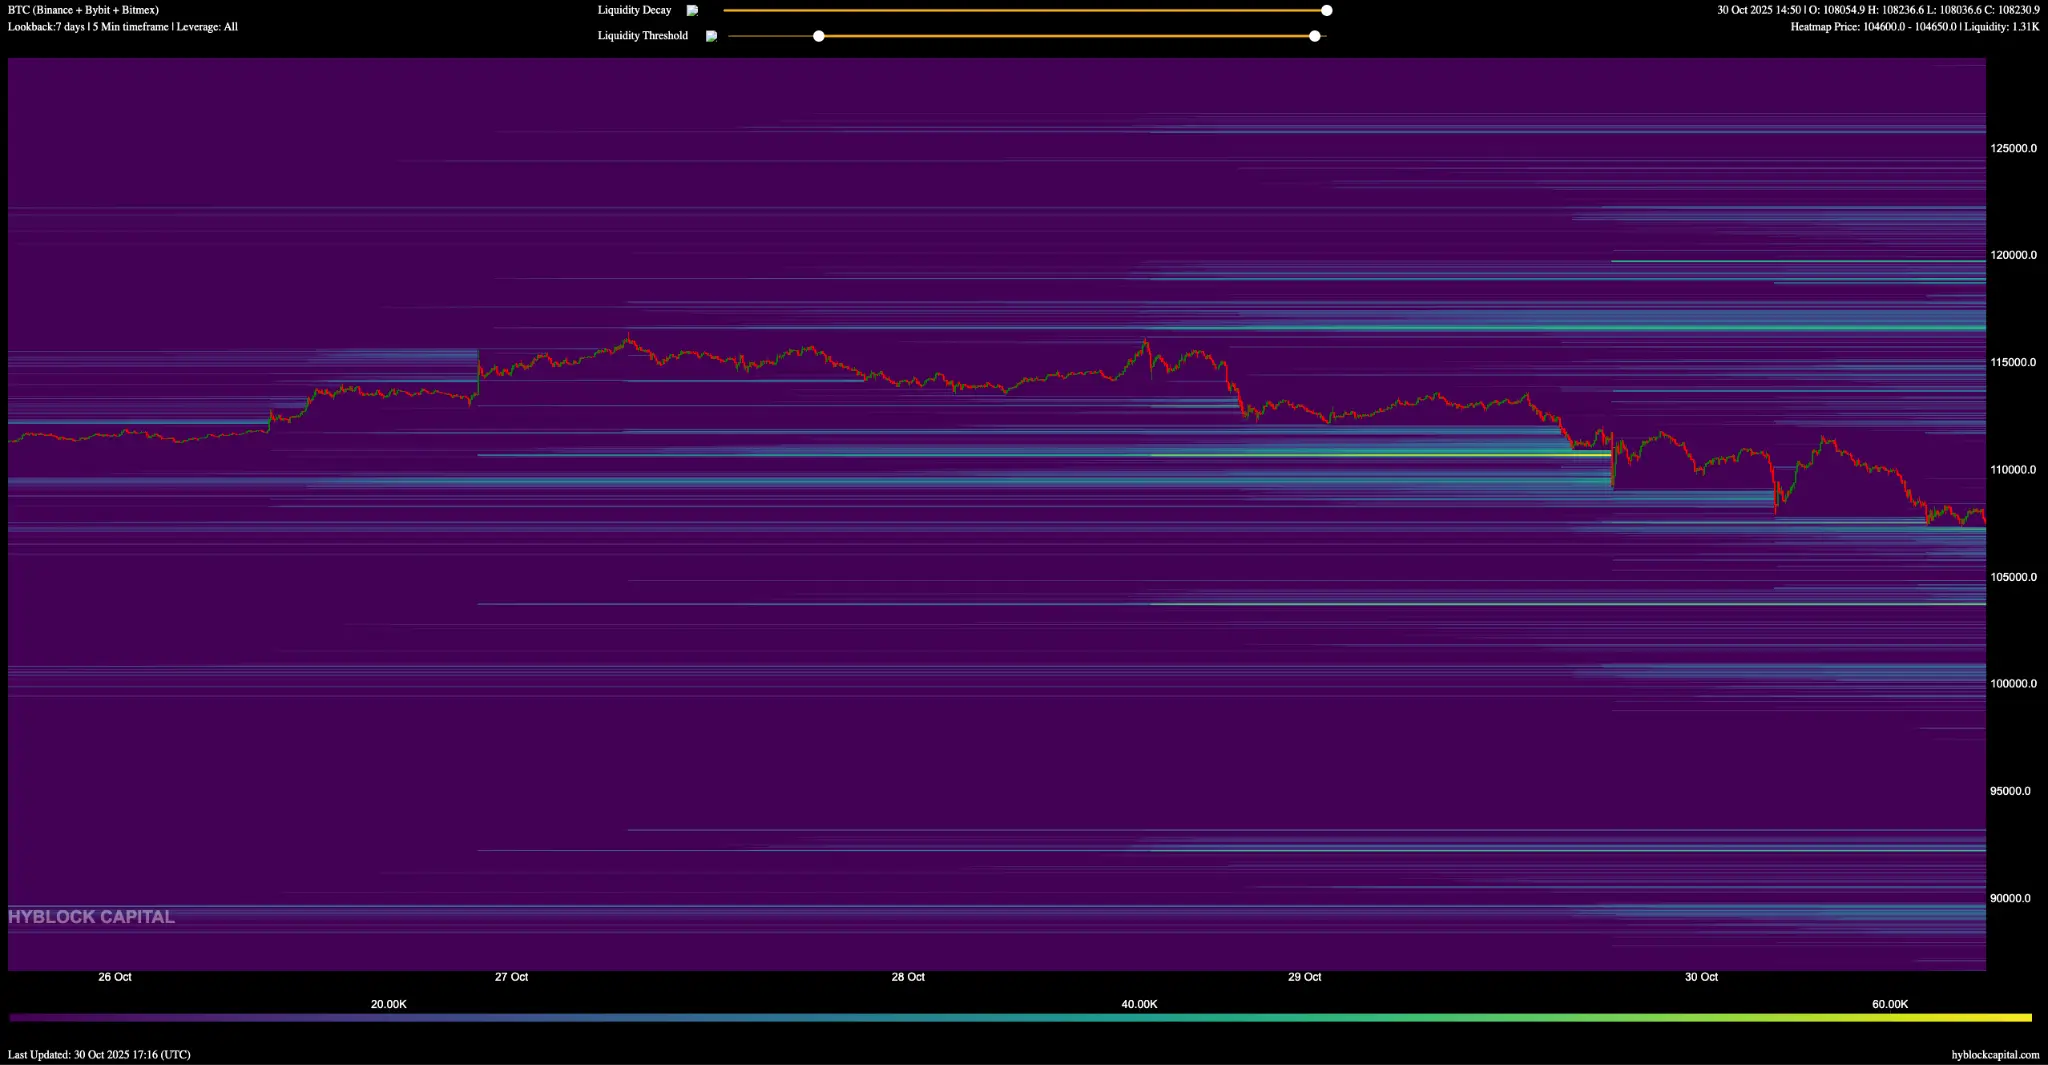Click the 110000.0 price axis label

[x=2013, y=470]
